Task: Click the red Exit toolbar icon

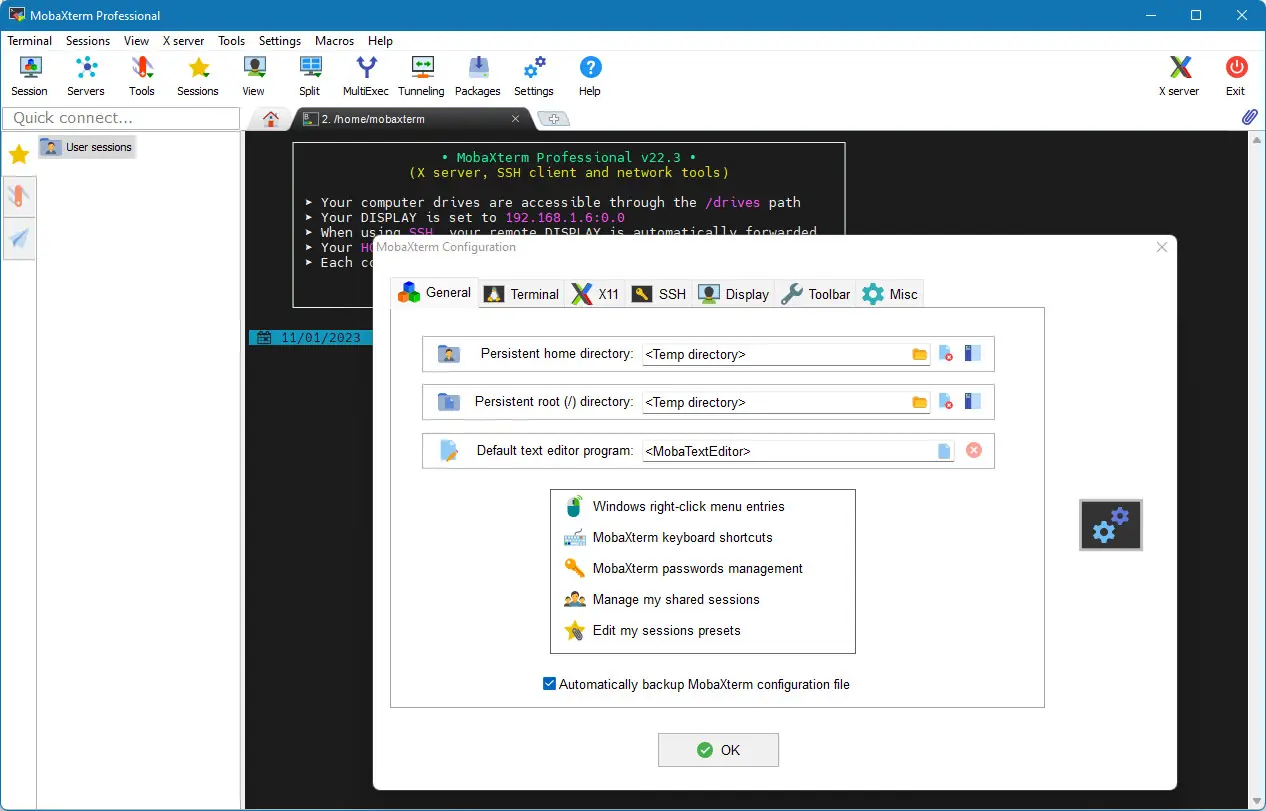Action: (1236, 76)
